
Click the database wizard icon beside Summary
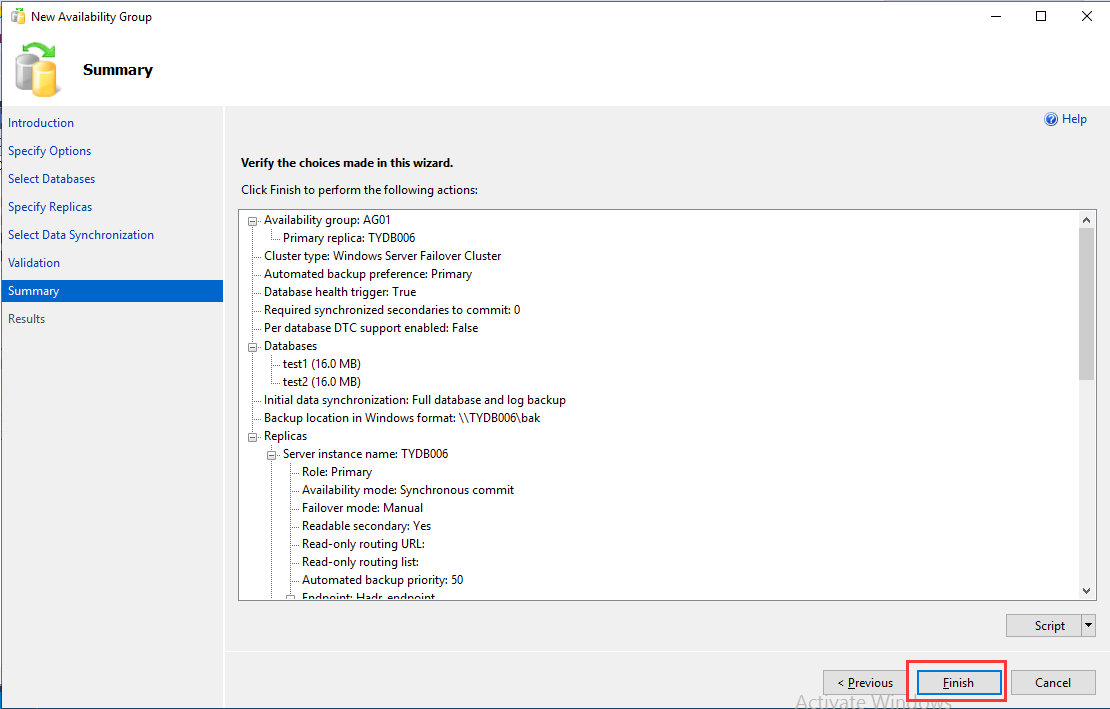[37, 69]
